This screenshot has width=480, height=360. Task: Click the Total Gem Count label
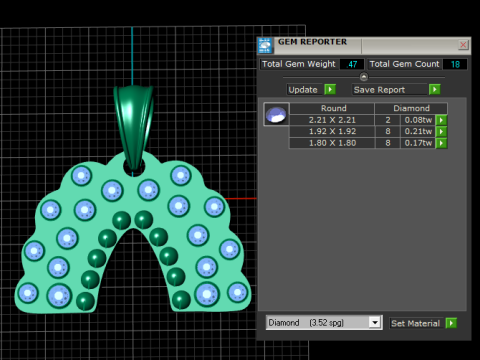pos(404,64)
